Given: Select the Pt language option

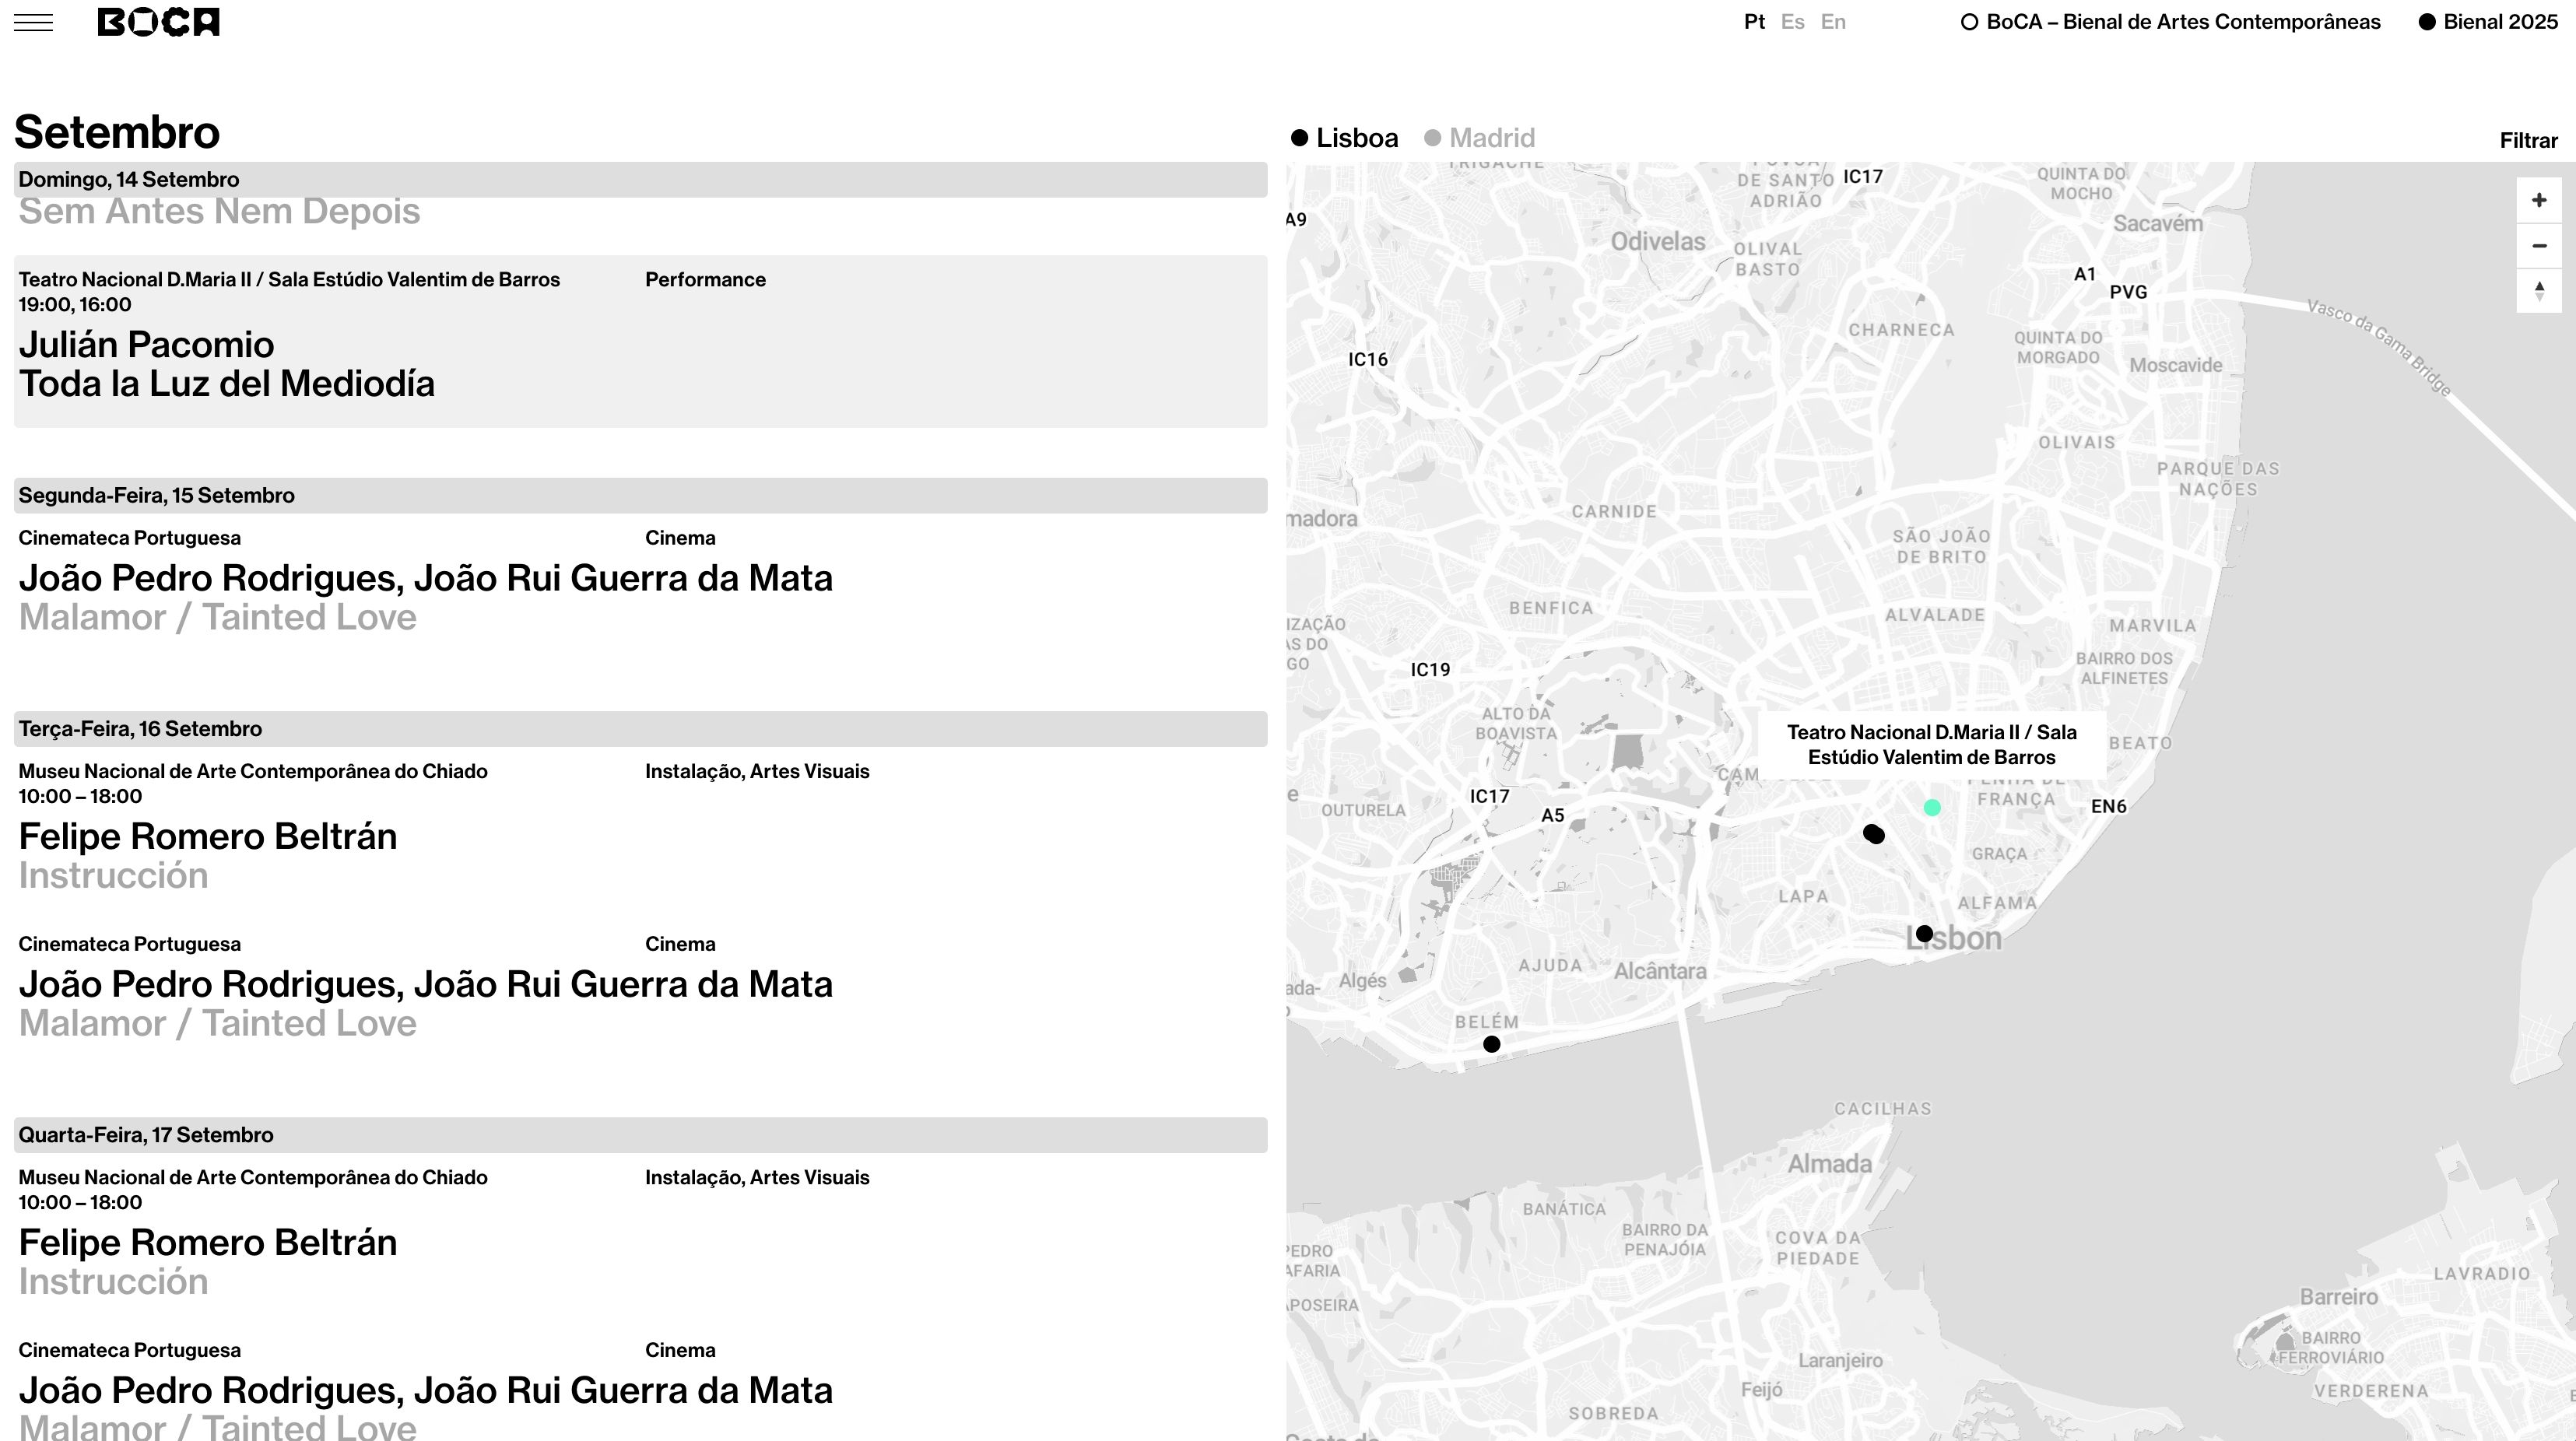Looking at the screenshot, I should point(1754,22).
